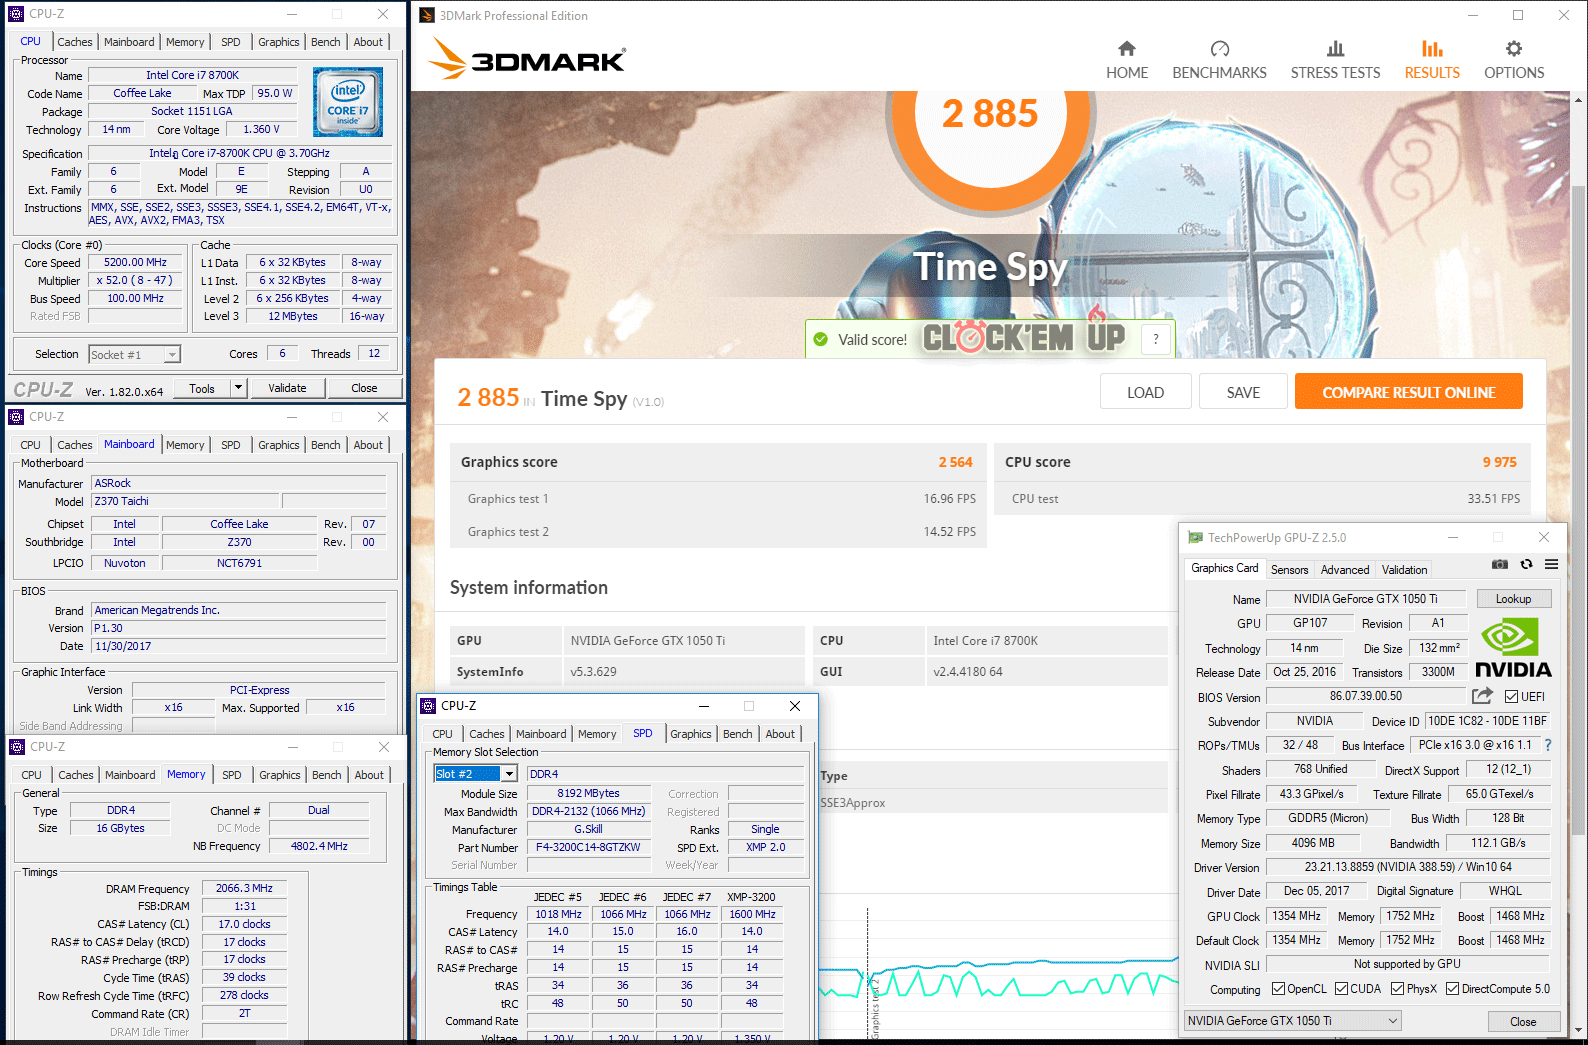1588x1045 pixels.
Task: Click Compare Result Online button
Action: 1408,392
